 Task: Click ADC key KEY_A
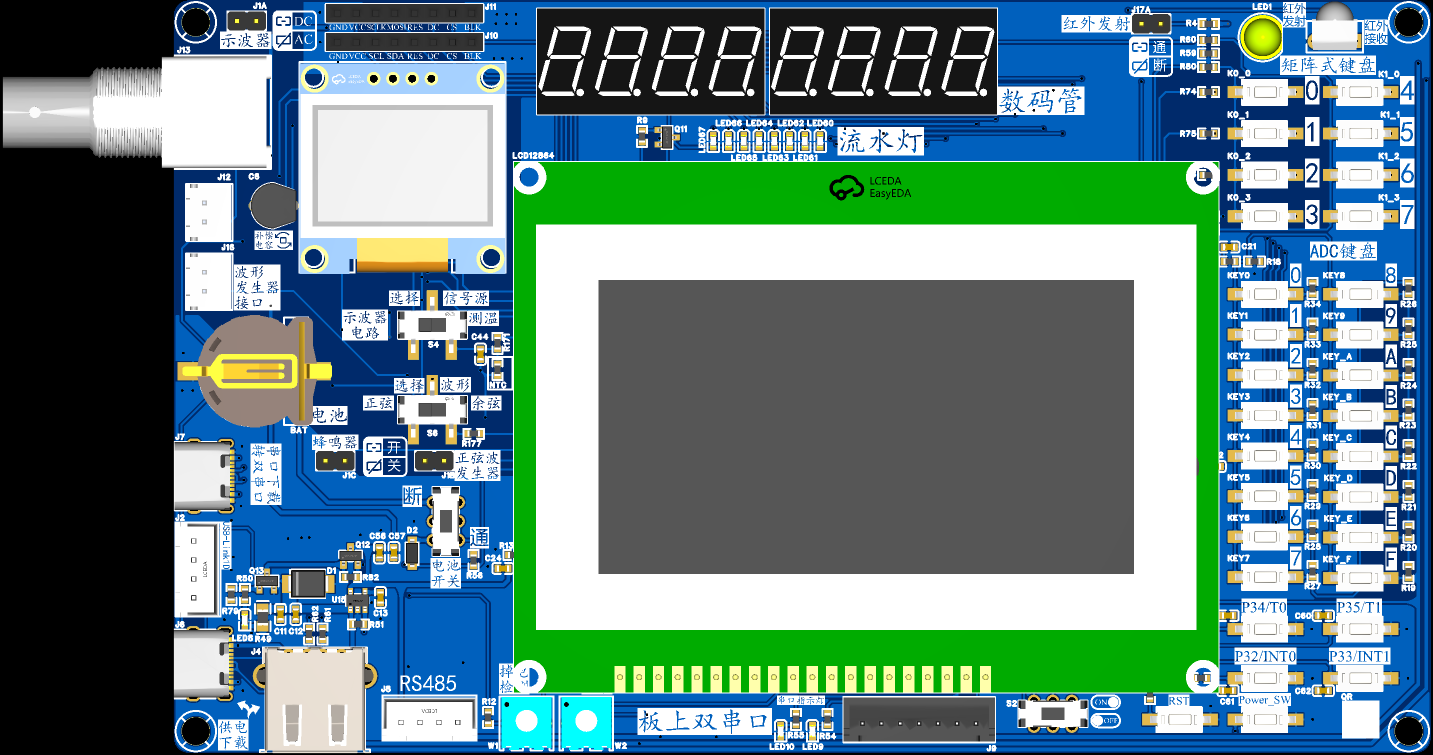[1359, 376]
